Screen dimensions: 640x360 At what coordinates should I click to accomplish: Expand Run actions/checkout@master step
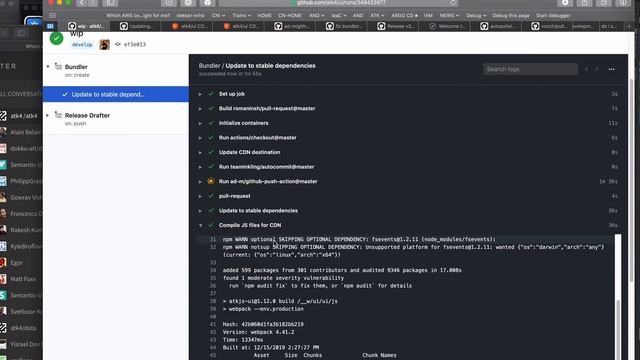pyautogui.click(x=200, y=138)
